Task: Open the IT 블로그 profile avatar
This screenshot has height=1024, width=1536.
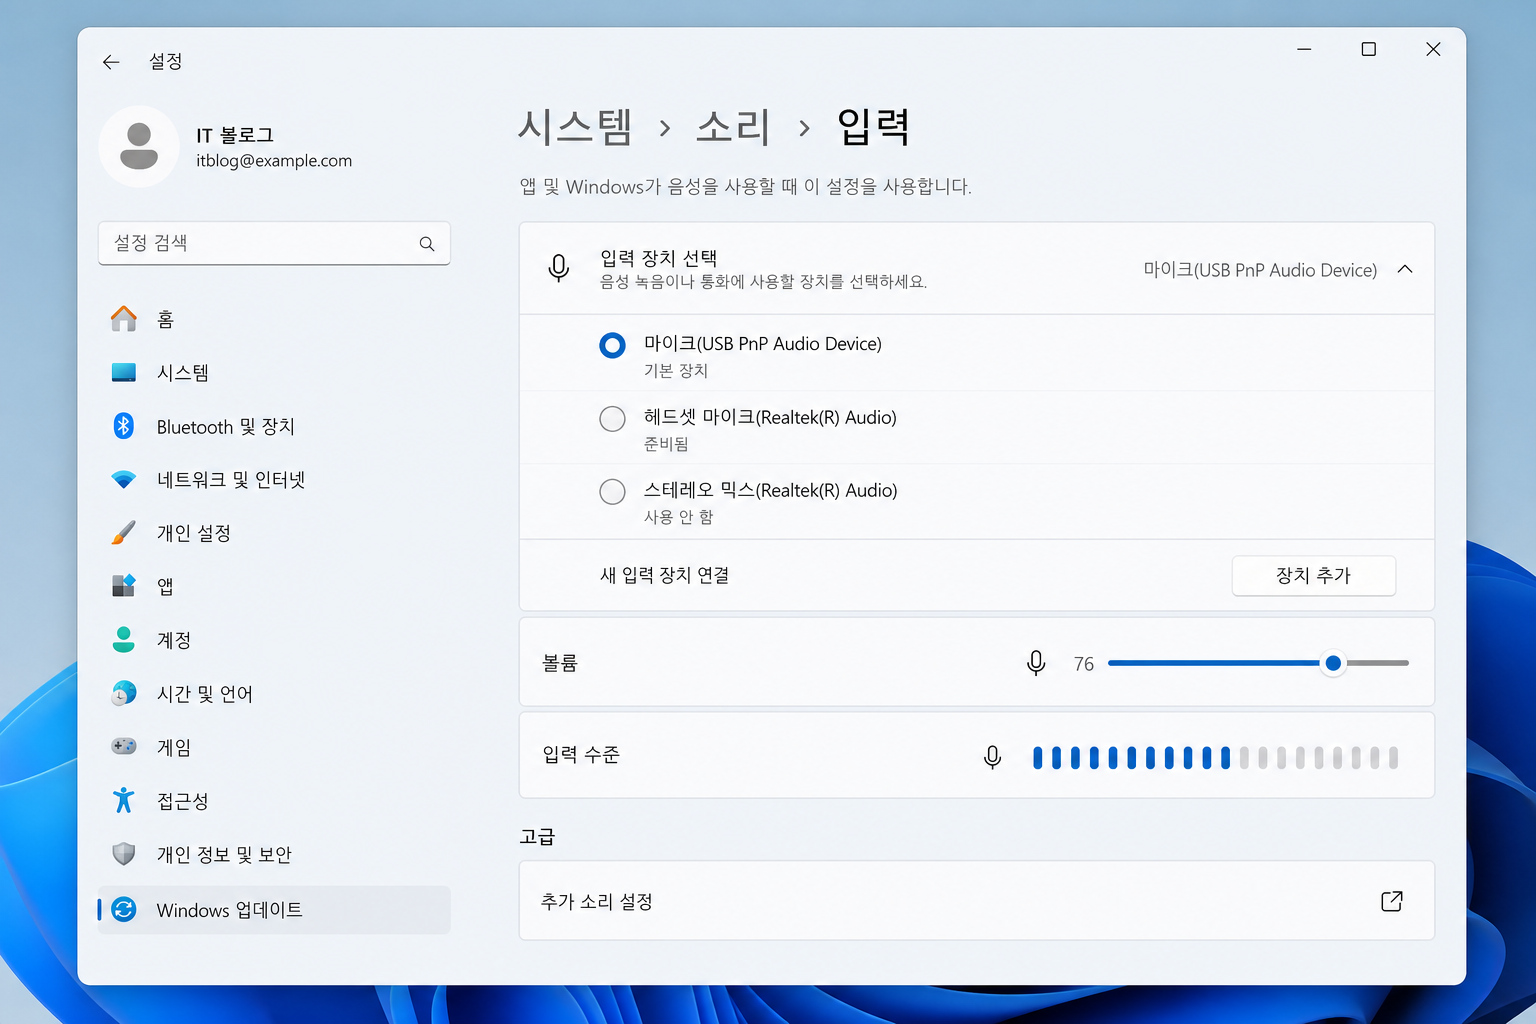Action: click(139, 146)
